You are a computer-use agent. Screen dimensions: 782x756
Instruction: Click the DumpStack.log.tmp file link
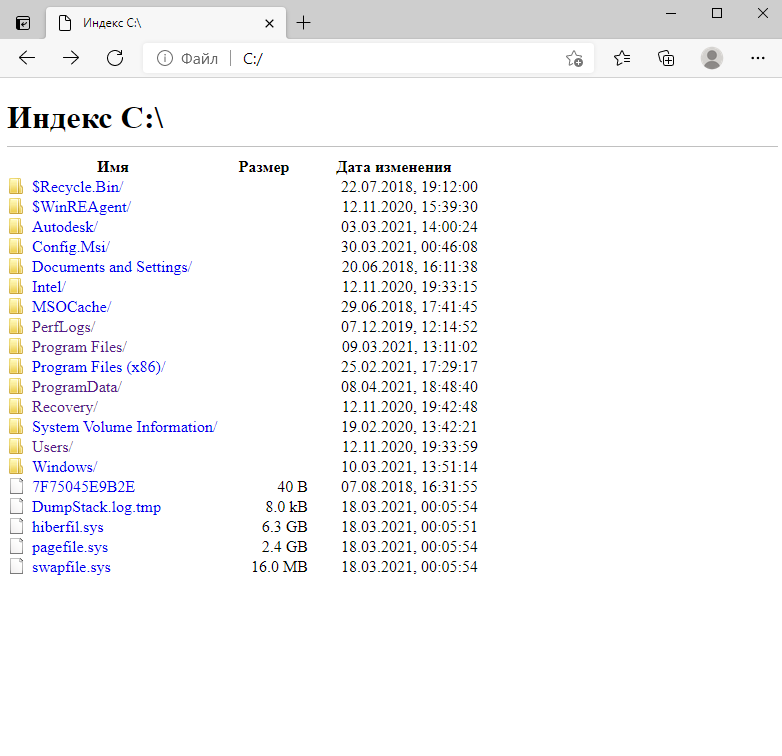tap(96, 507)
